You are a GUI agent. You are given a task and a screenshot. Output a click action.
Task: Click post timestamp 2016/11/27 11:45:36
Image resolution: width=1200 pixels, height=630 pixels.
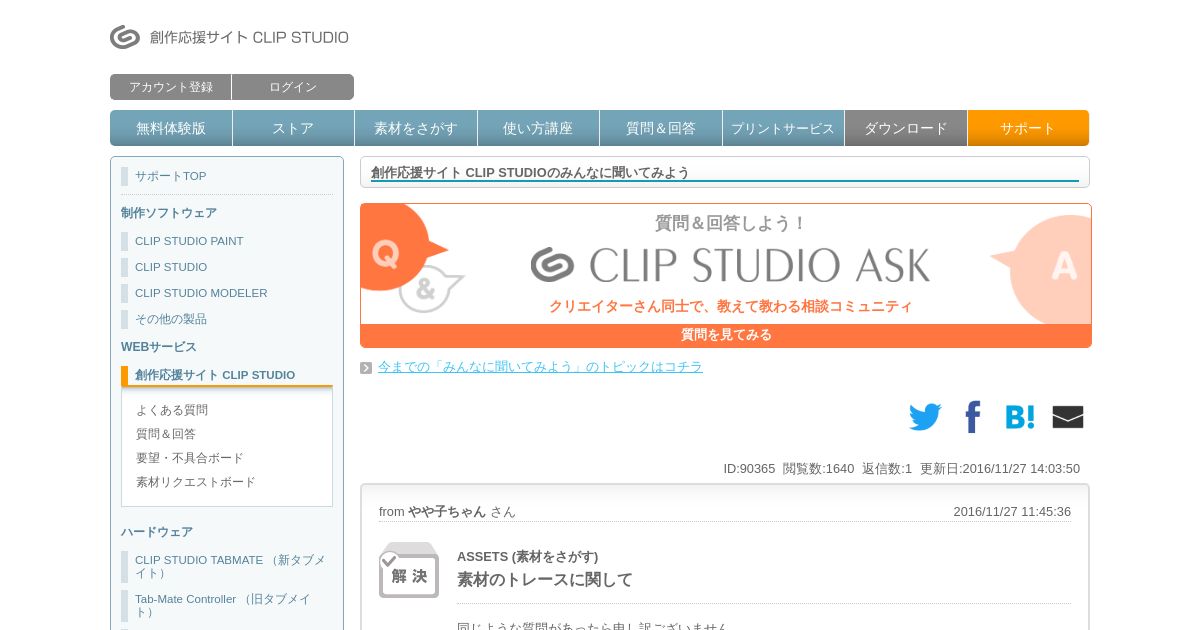(x=1012, y=511)
